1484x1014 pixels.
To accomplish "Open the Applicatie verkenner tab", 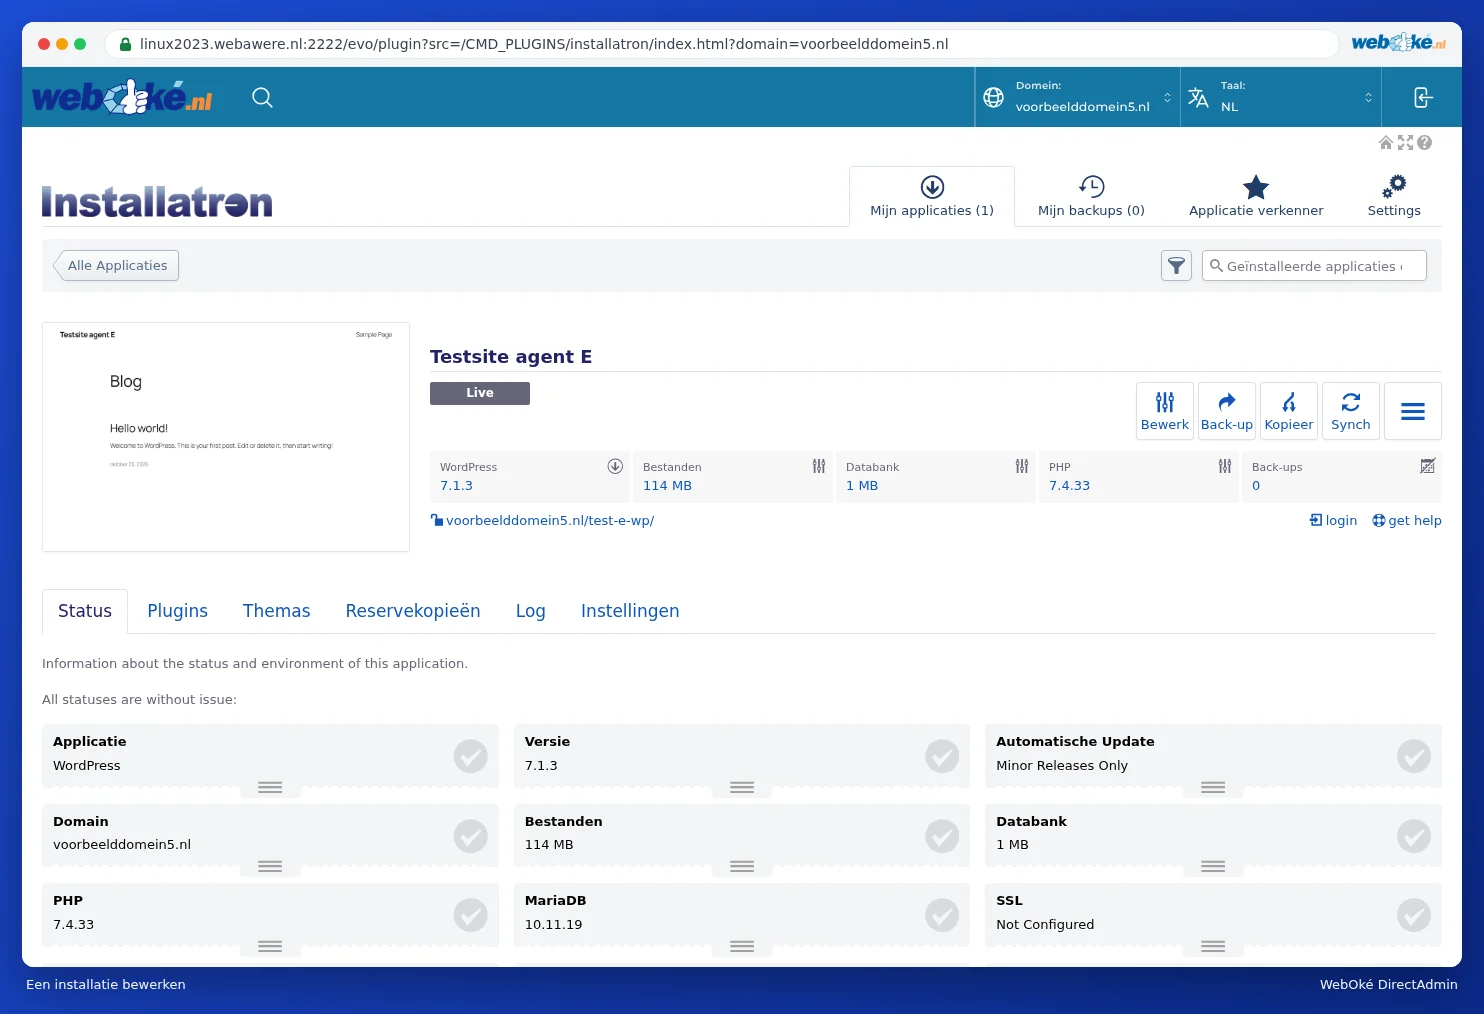I will pos(1256,196).
